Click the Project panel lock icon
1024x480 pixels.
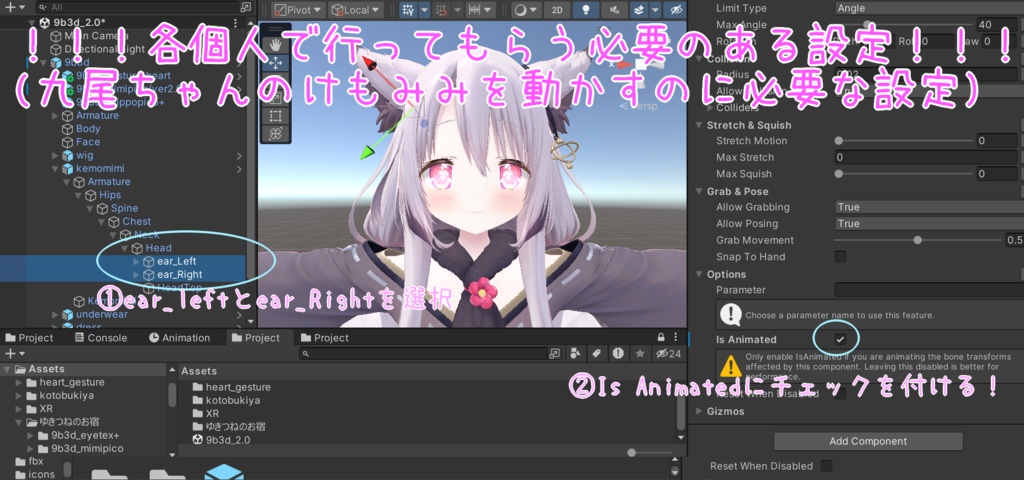pos(662,338)
